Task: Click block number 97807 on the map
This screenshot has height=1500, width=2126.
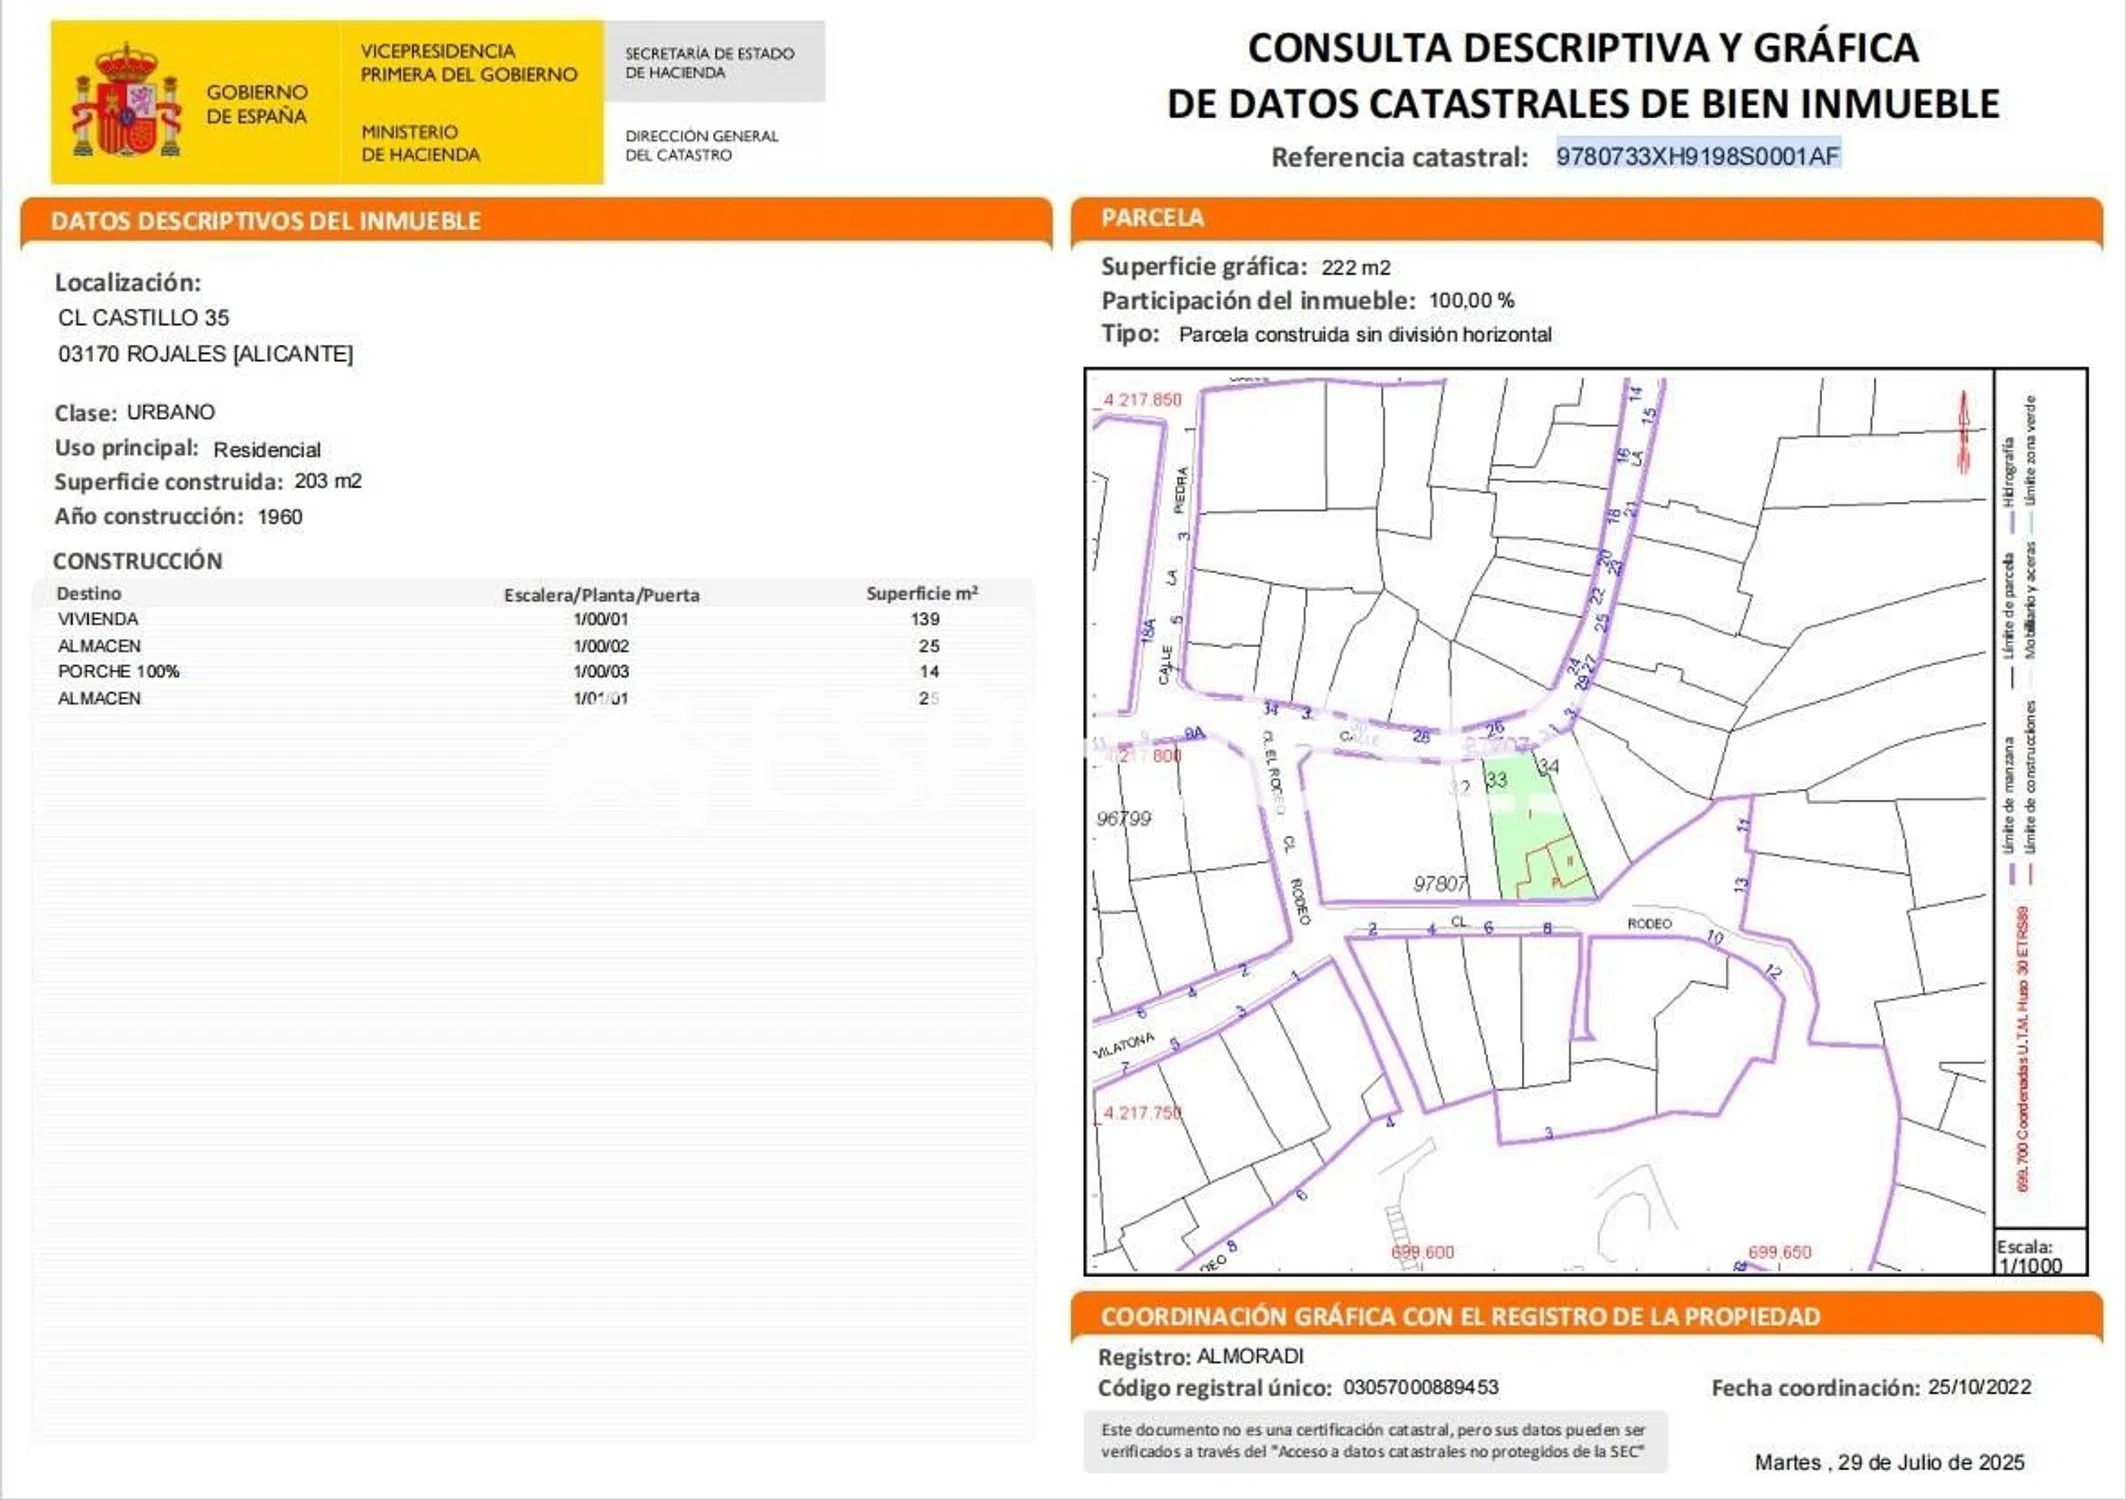Action: pos(1439,883)
